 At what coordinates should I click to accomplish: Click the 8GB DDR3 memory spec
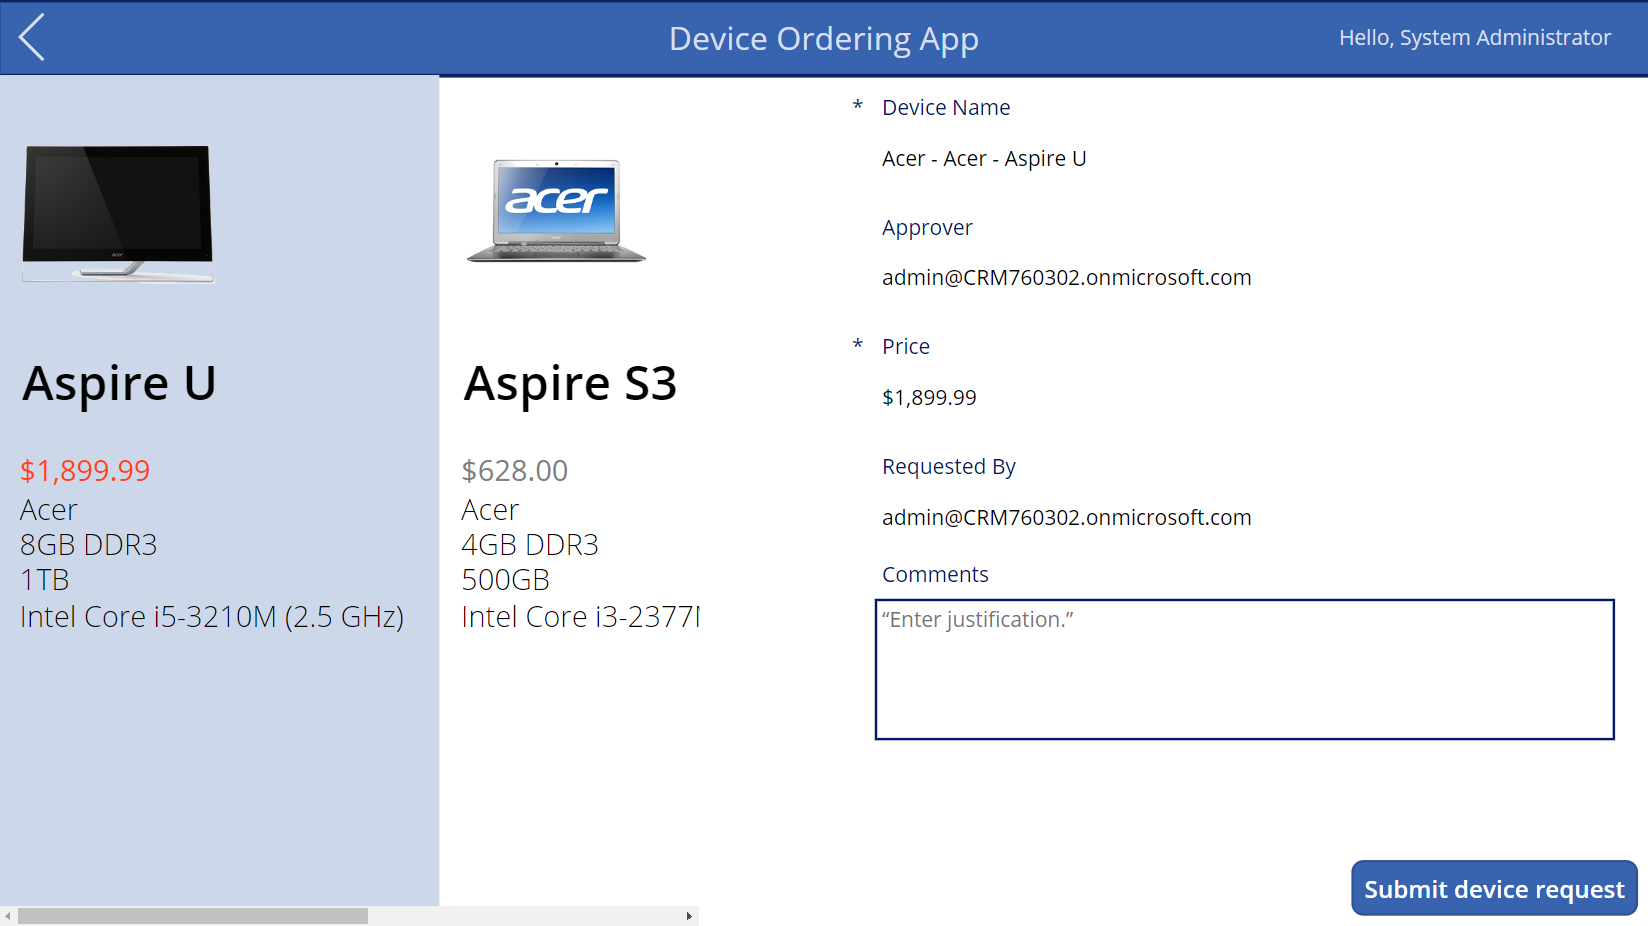(x=89, y=545)
